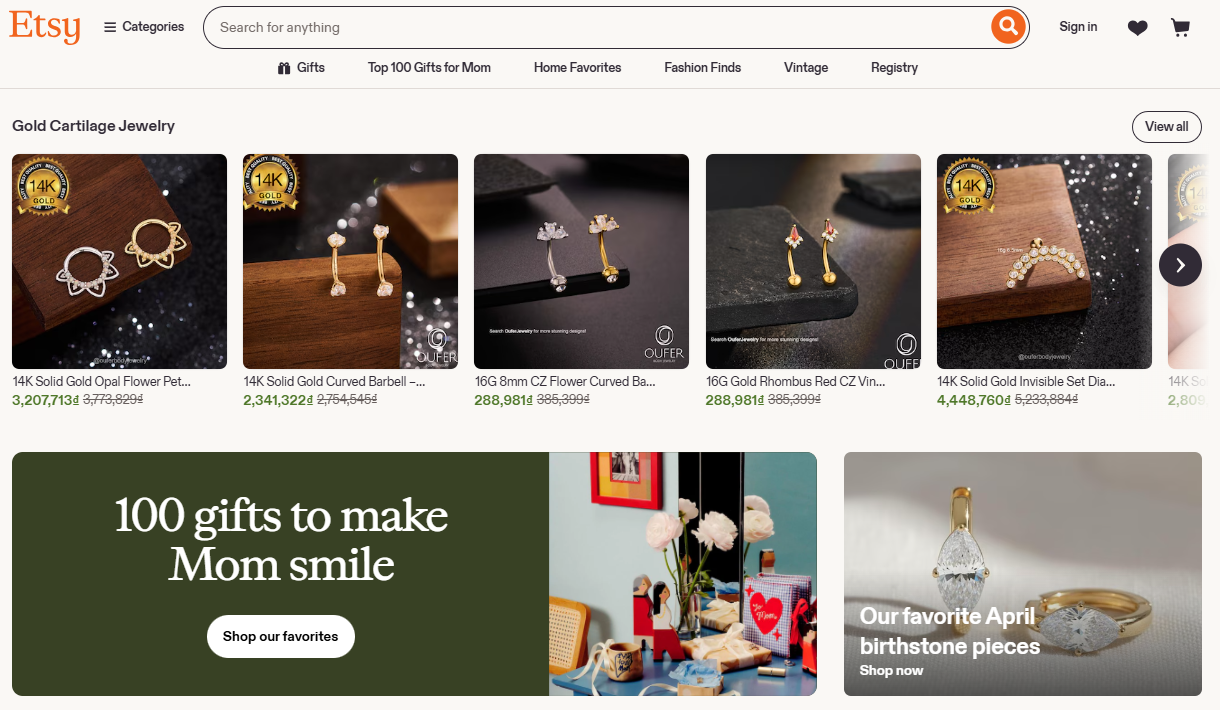Open the shopping cart icon
1220x710 pixels.
tap(1181, 27)
